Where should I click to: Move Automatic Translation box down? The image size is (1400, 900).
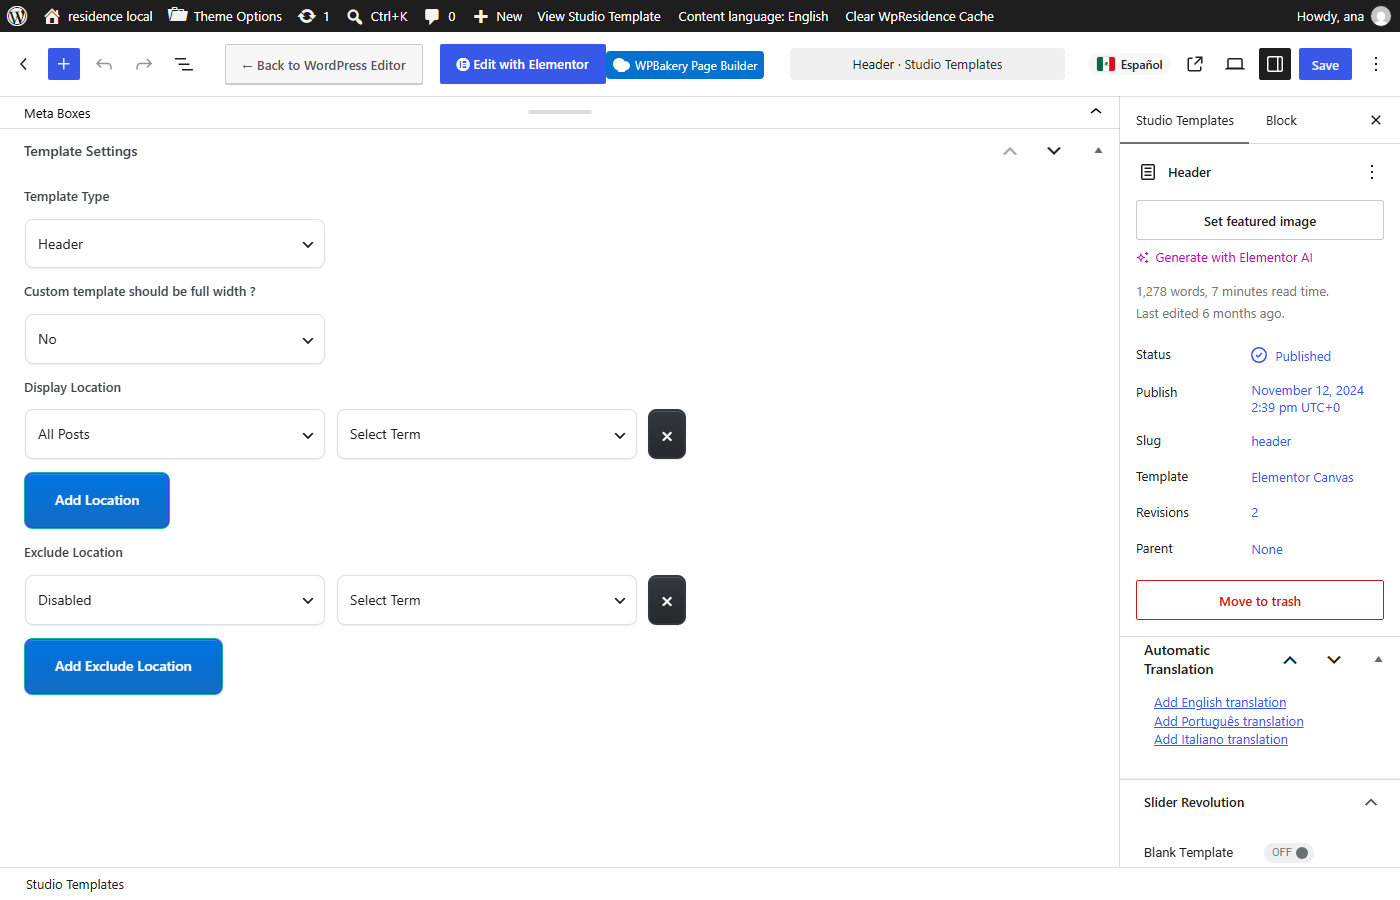(x=1334, y=660)
